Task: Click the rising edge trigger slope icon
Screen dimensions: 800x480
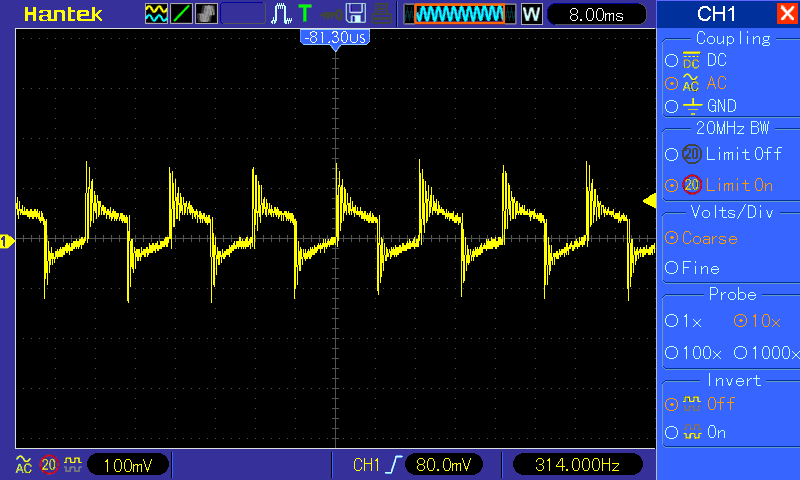Action: click(x=394, y=465)
